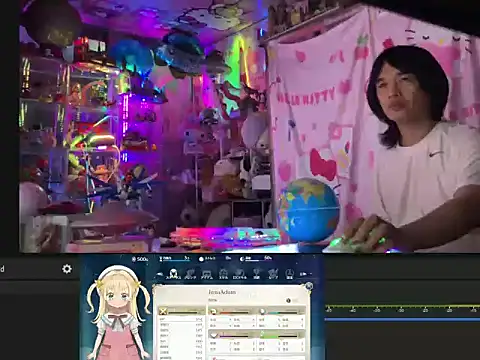Click the back arrow in game menu bar
The width and height of the screenshot is (480, 360).
pyautogui.click(x=160, y=274)
